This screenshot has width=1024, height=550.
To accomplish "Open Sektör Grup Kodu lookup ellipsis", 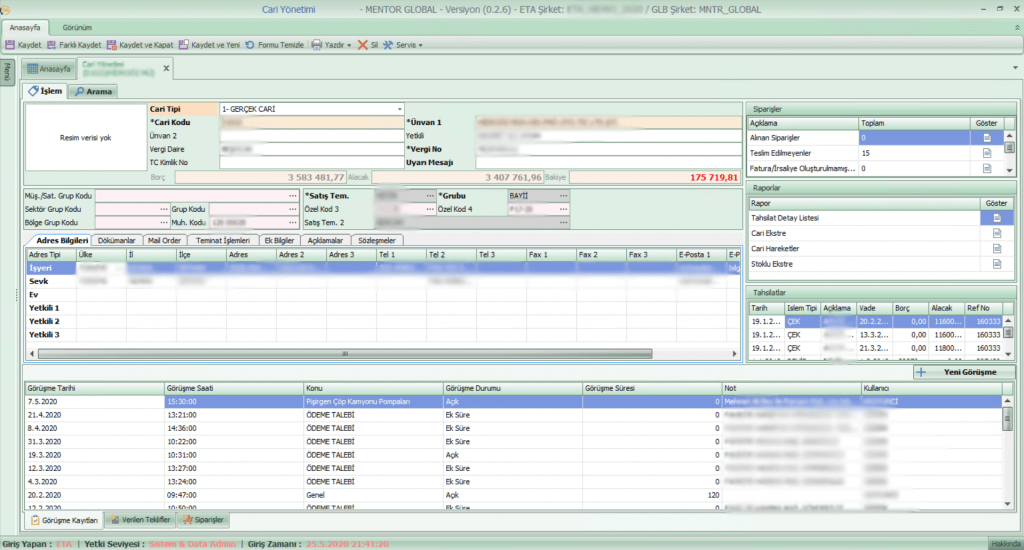I will point(163,209).
